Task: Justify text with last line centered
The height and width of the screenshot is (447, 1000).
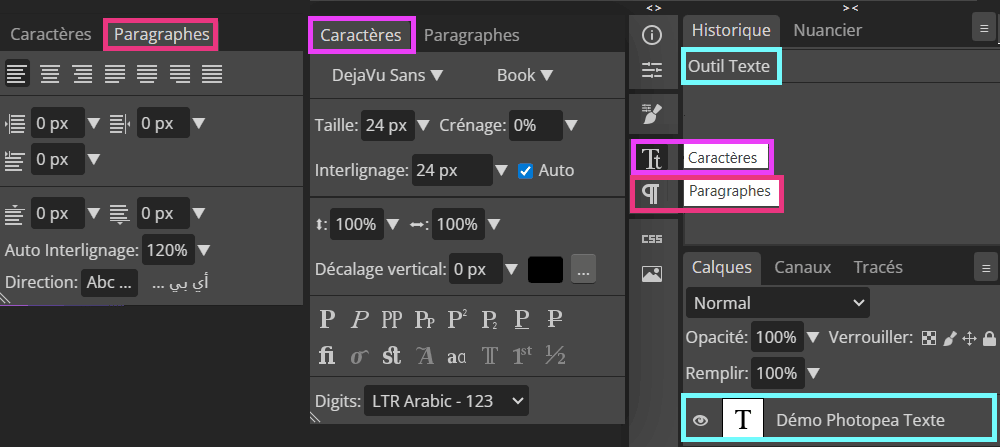Action: pos(147,74)
